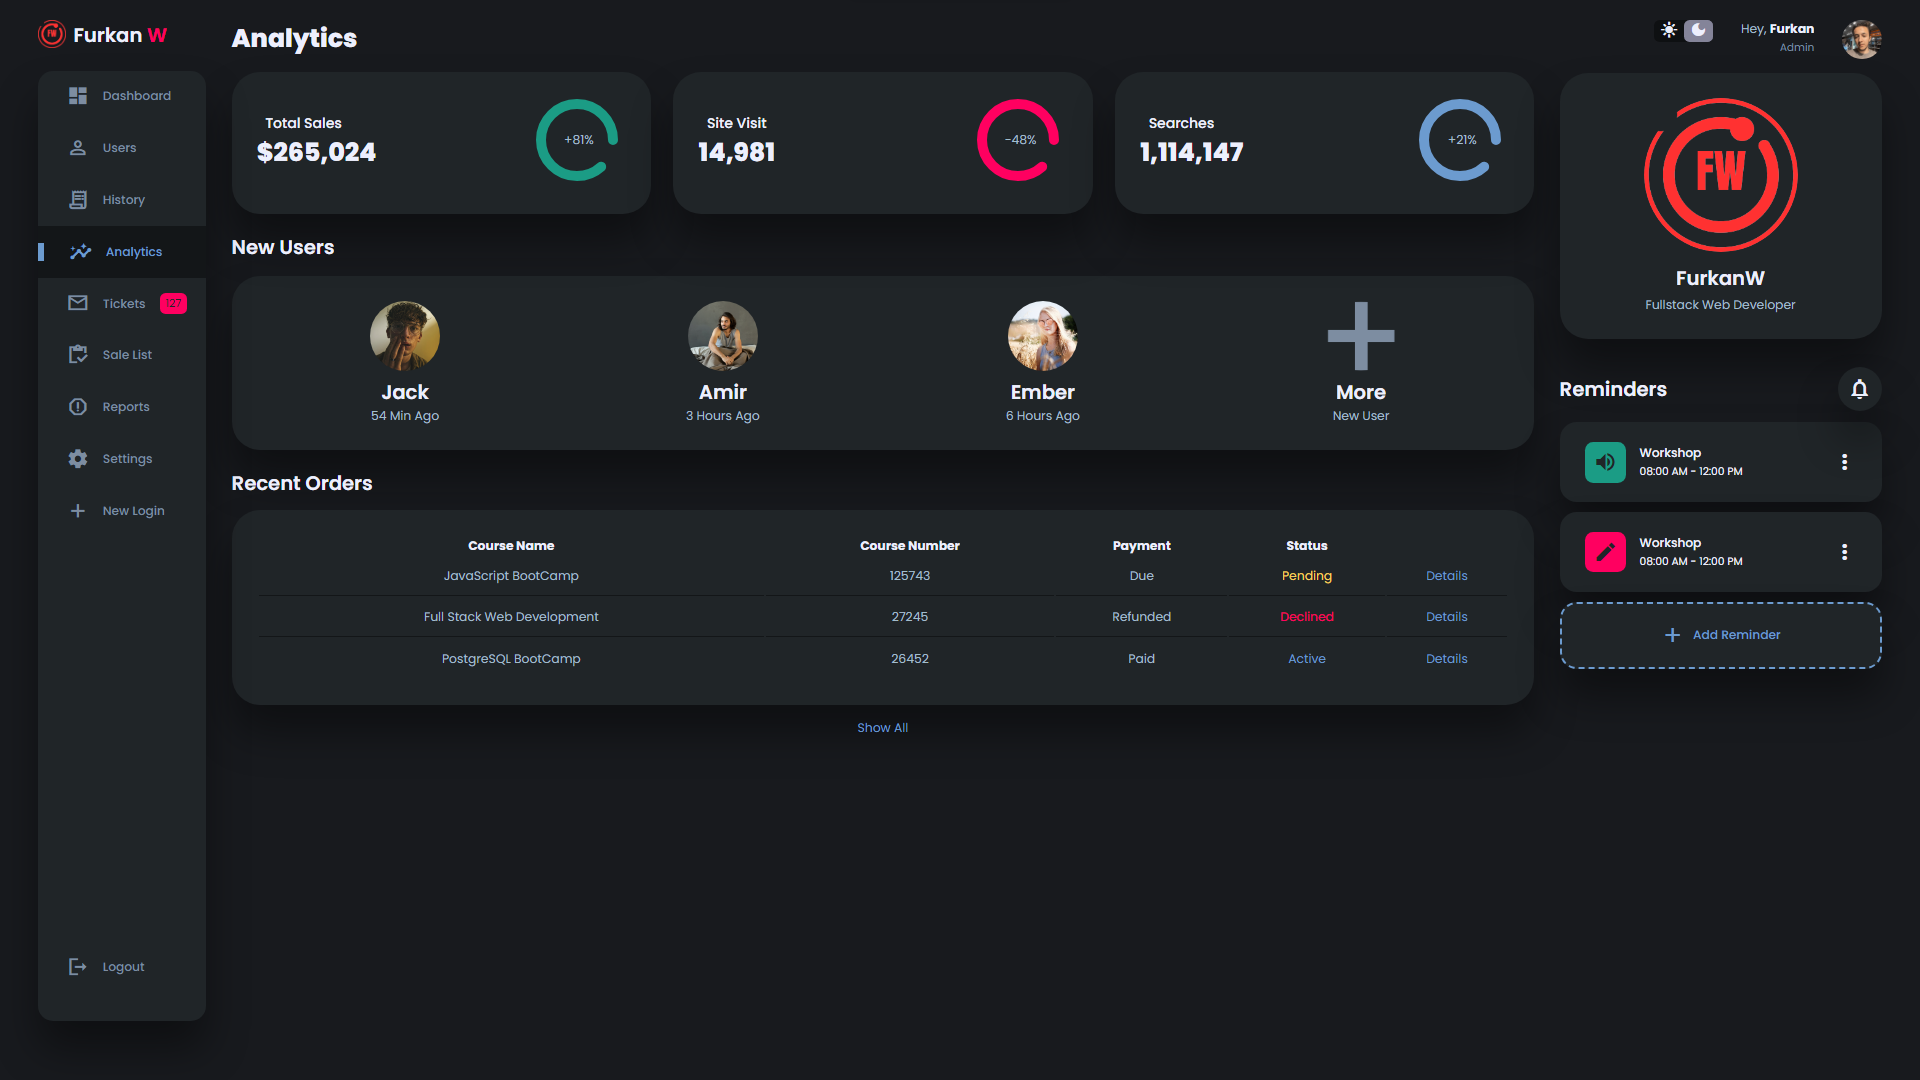
Task: Open History via its receipt icon
Action: click(x=78, y=200)
